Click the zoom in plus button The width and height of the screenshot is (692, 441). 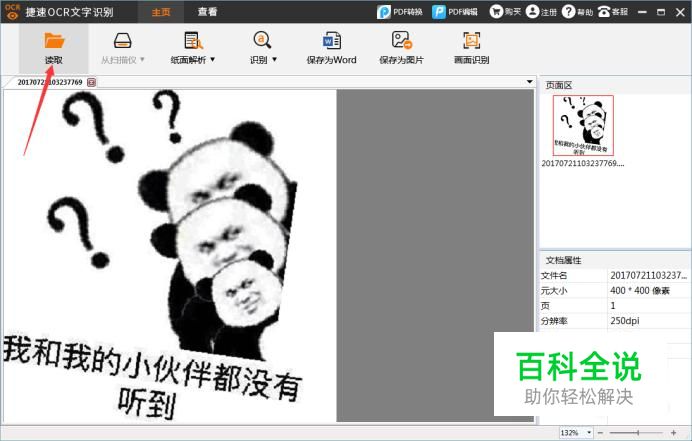pos(673,433)
